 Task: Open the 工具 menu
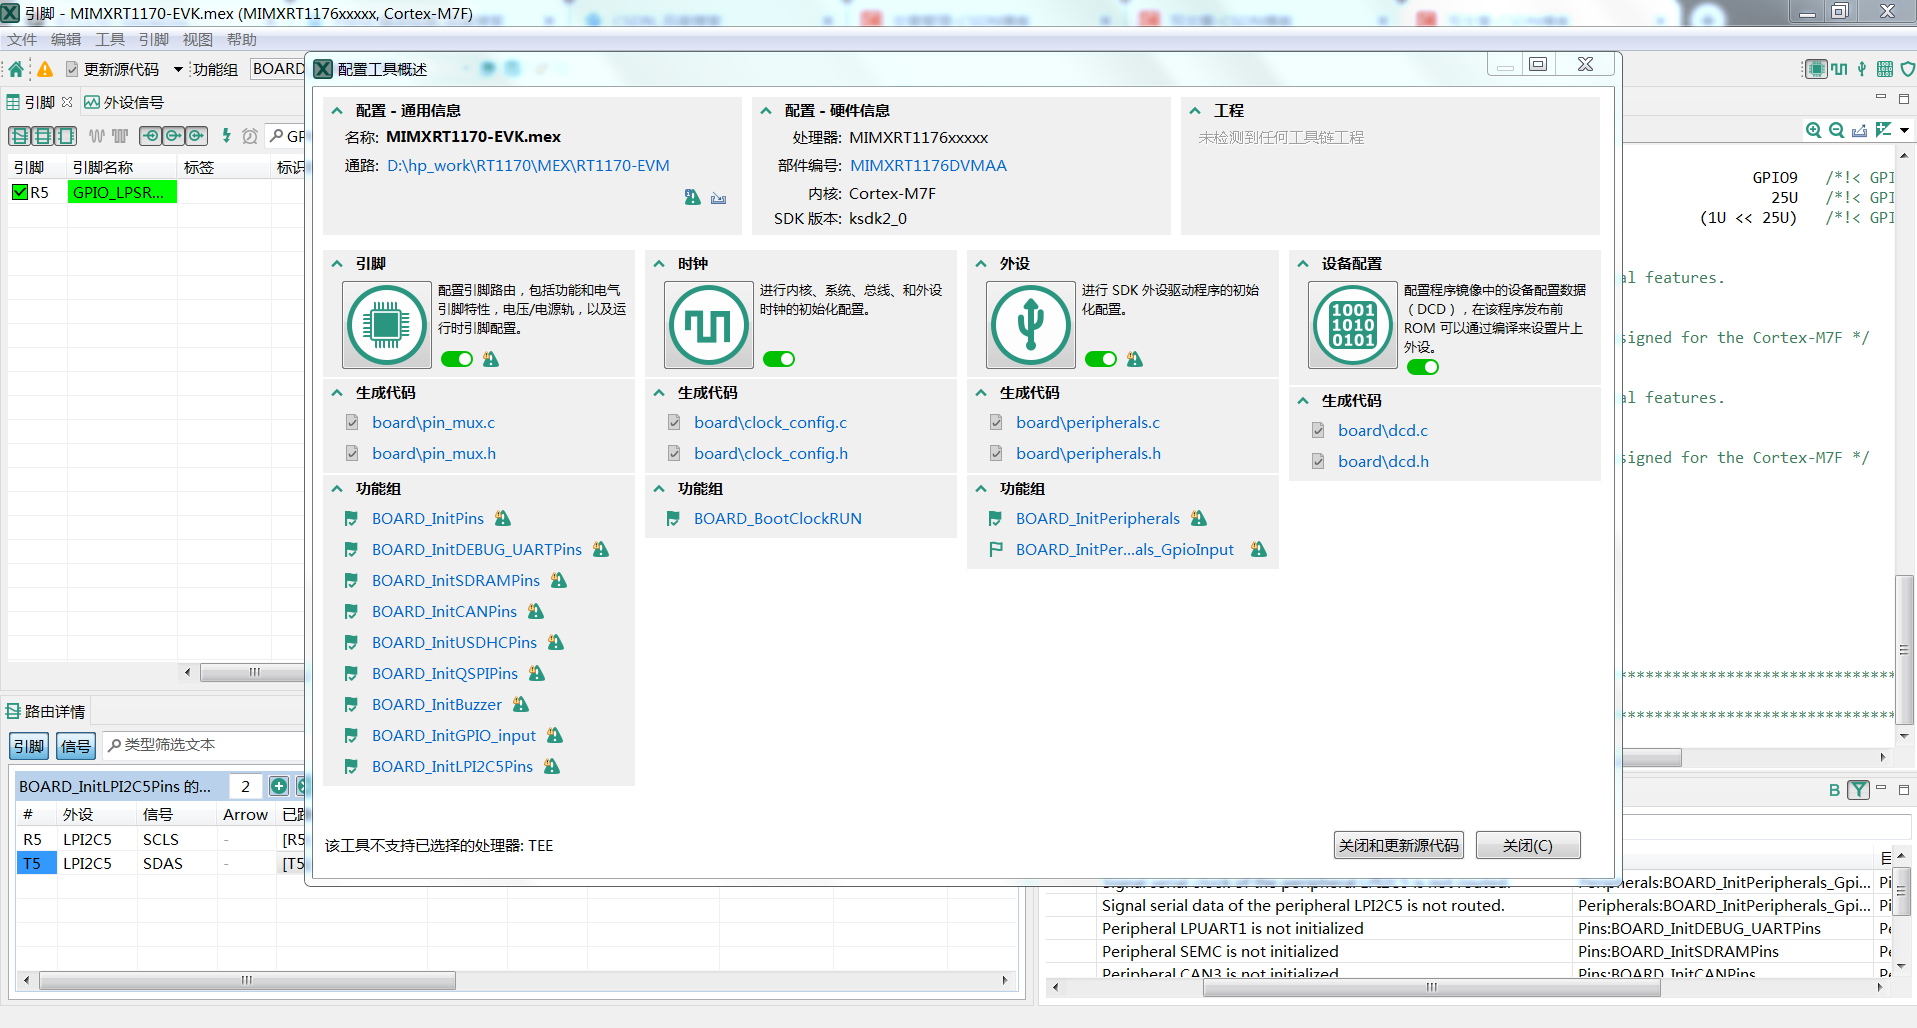(110, 40)
